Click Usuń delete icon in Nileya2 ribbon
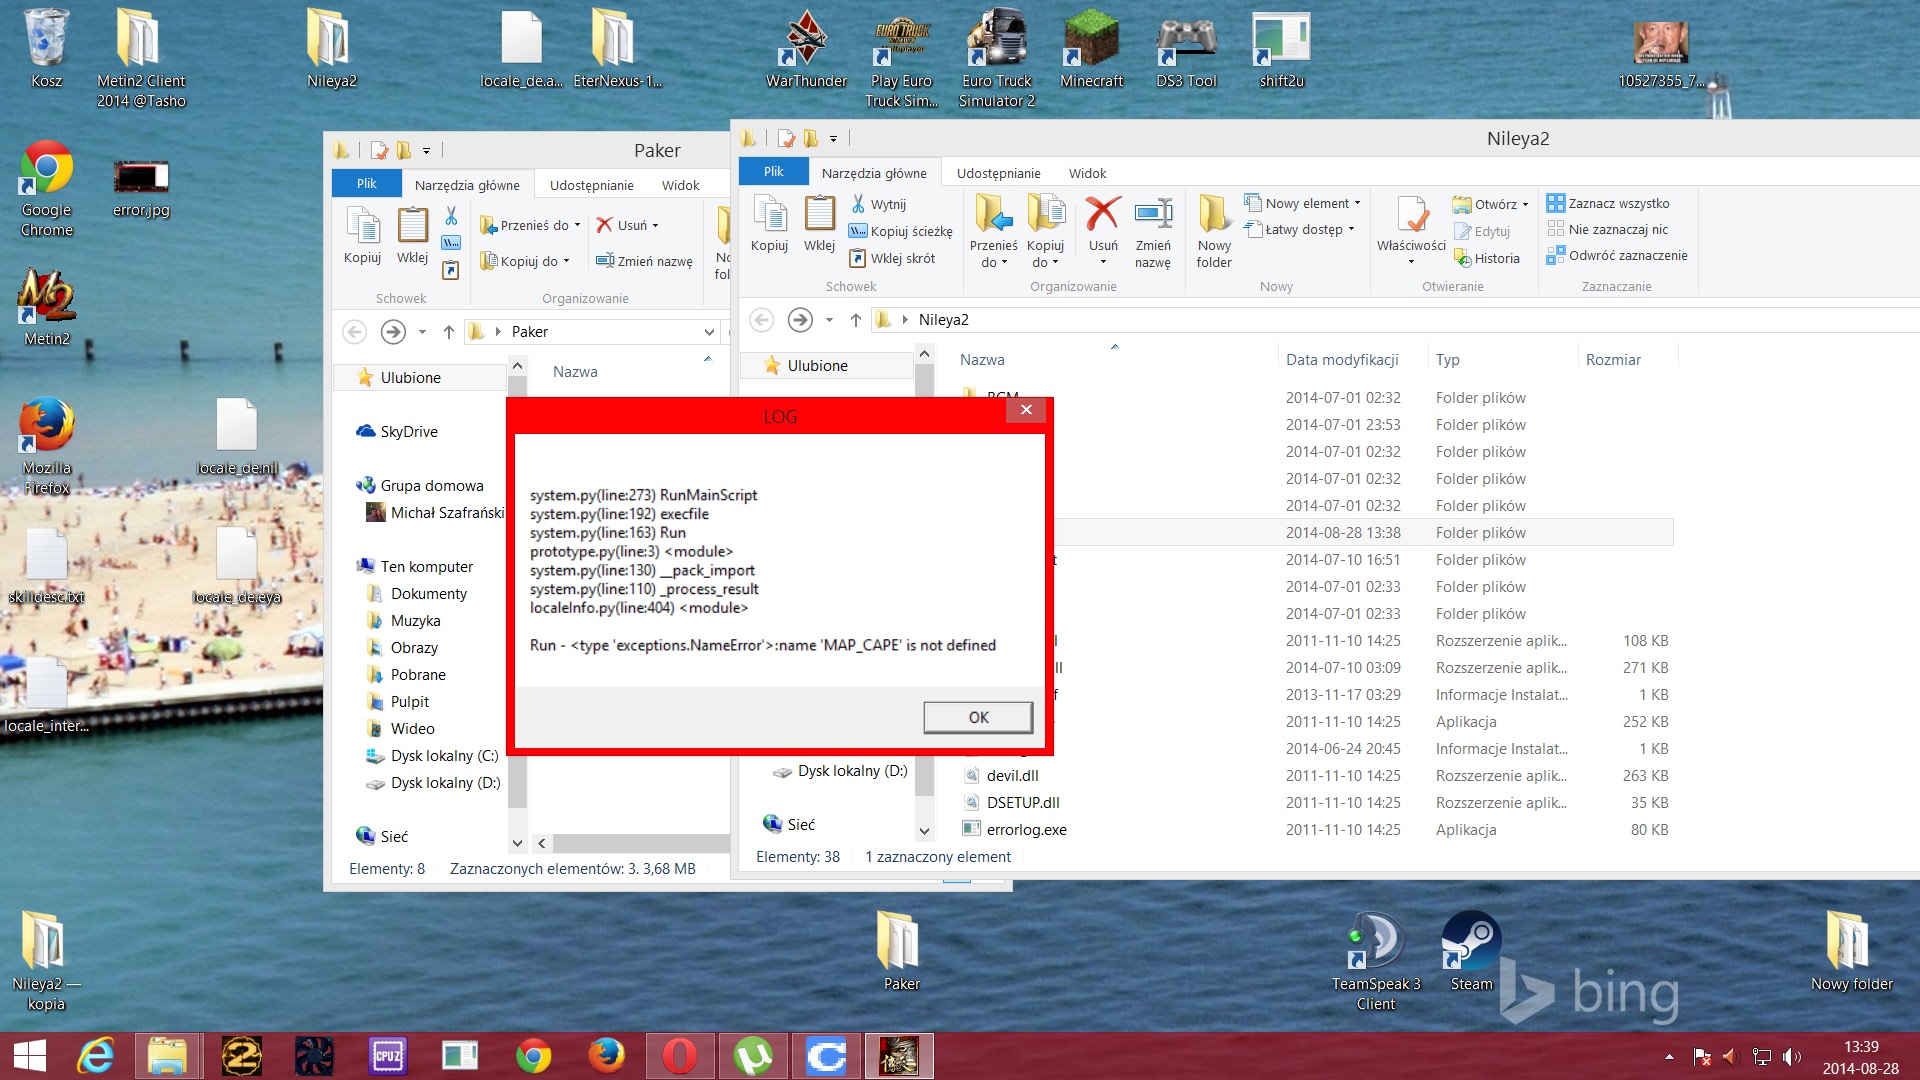 (1103, 232)
